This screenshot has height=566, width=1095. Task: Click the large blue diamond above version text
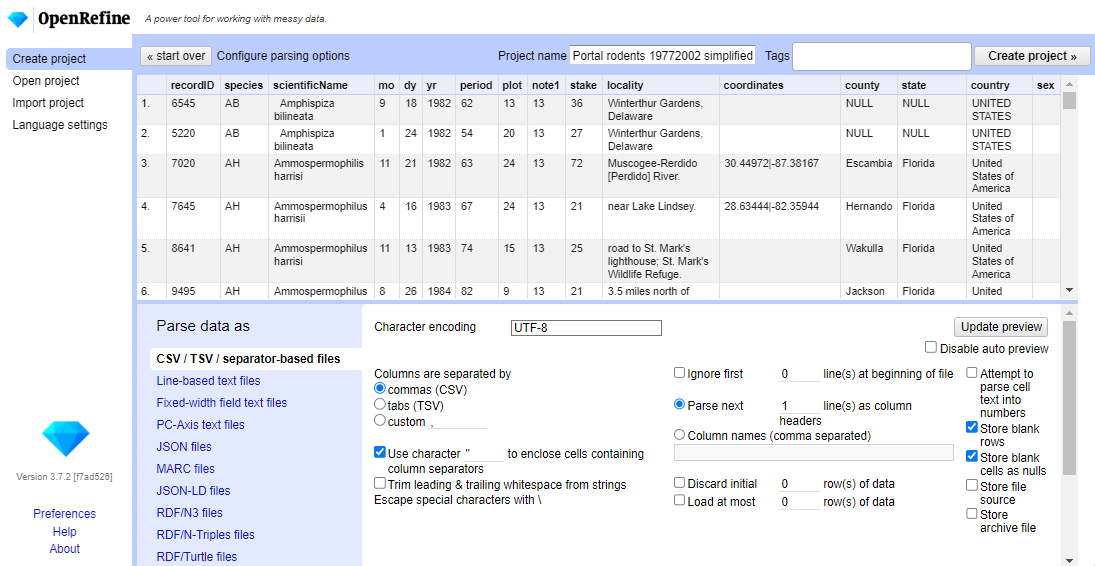(66, 440)
